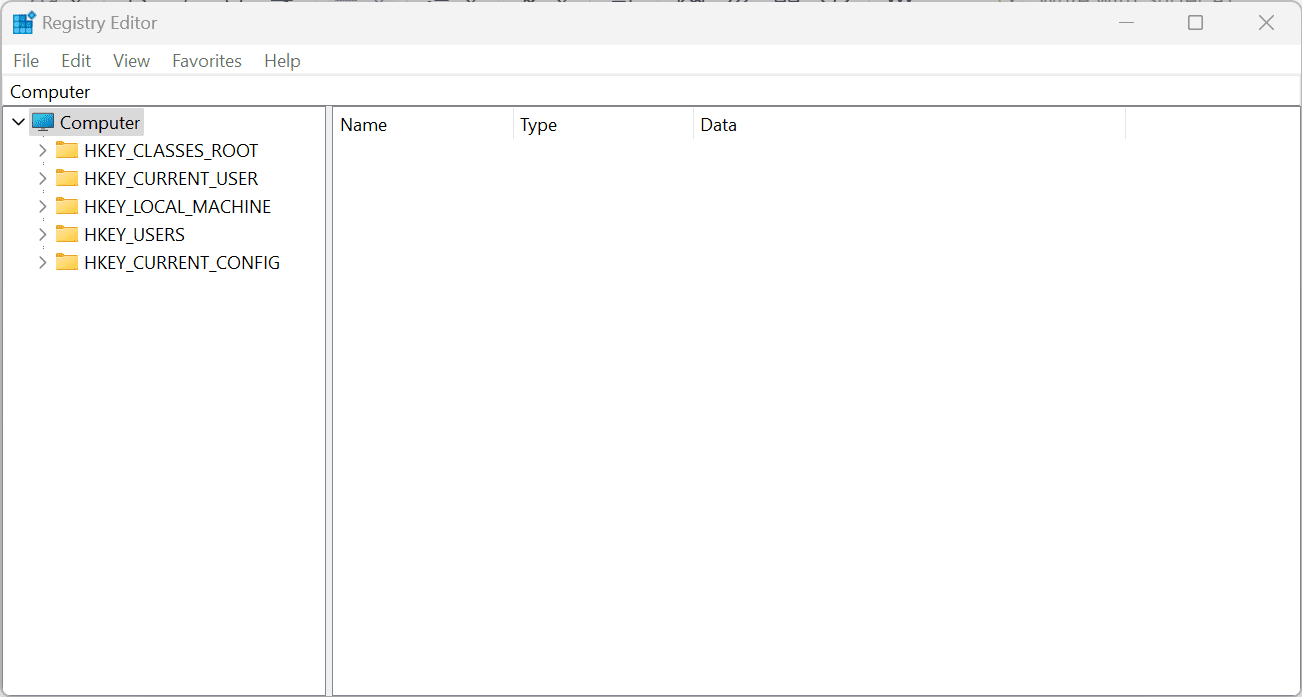Collapse the Computer root node
Viewport: 1302px width, 697px height.
18,122
